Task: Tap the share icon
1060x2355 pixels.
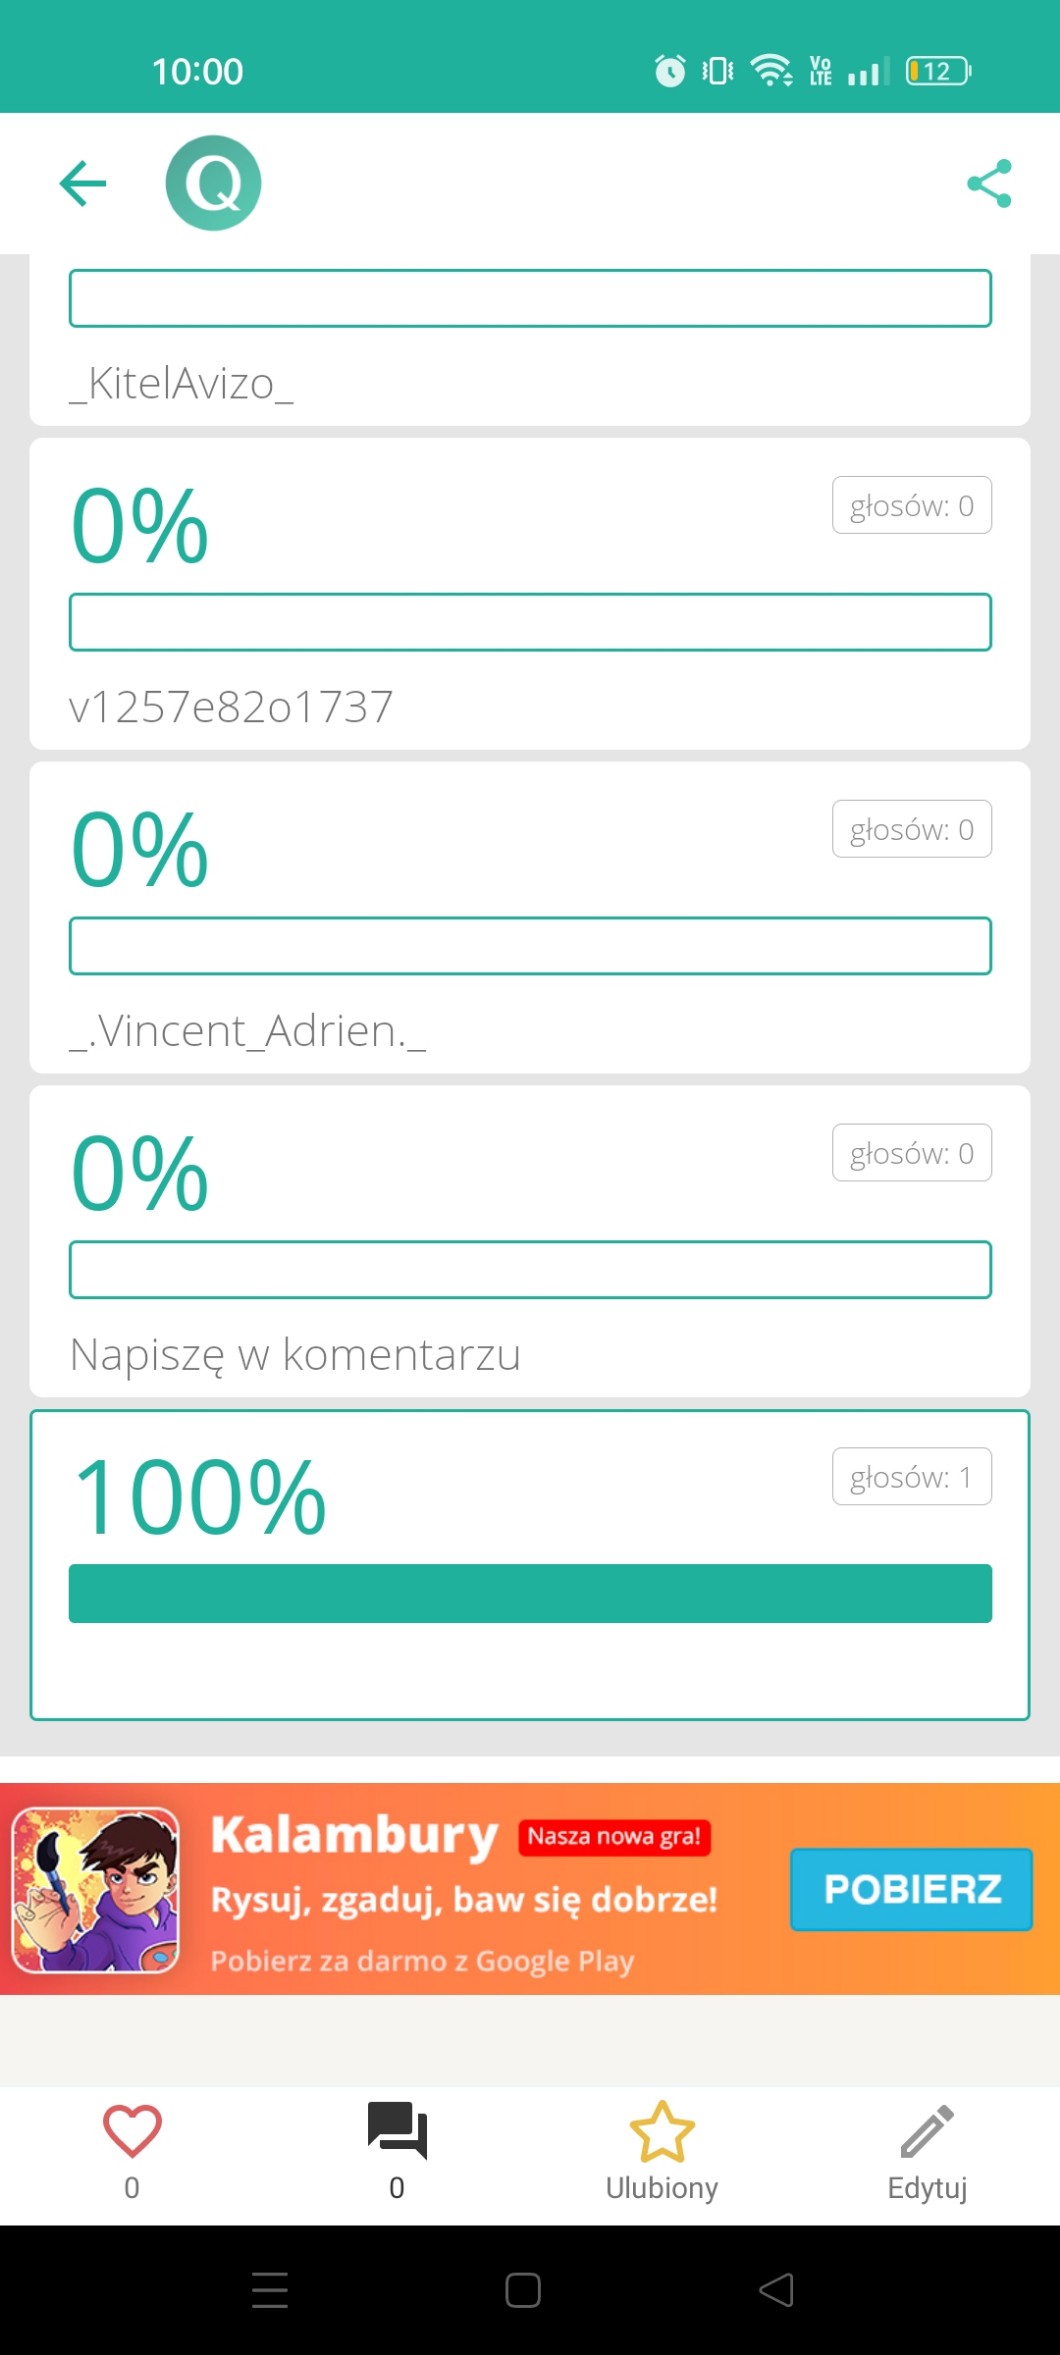Action: pos(989,183)
